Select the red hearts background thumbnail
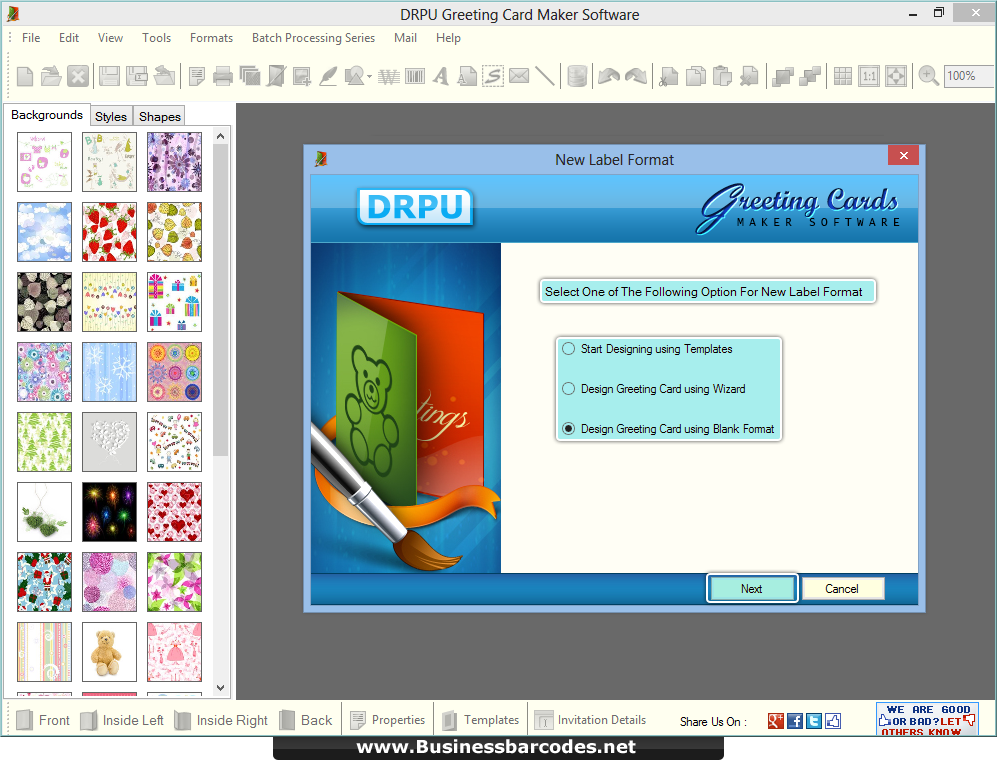The height and width of the screenshot is (760, 997). pos(174,512)
